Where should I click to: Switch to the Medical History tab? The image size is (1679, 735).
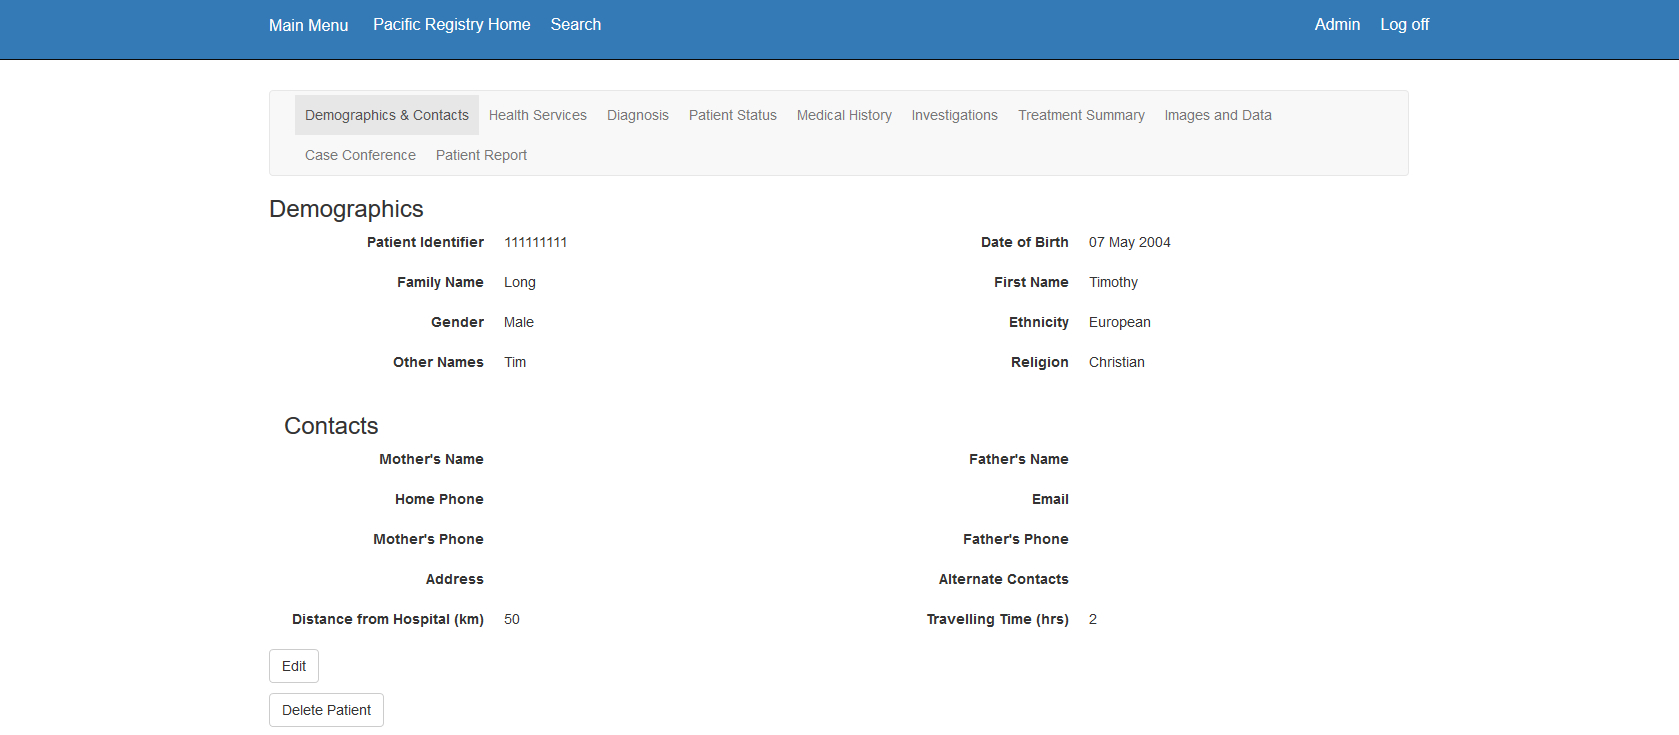(x=844, y=115)
